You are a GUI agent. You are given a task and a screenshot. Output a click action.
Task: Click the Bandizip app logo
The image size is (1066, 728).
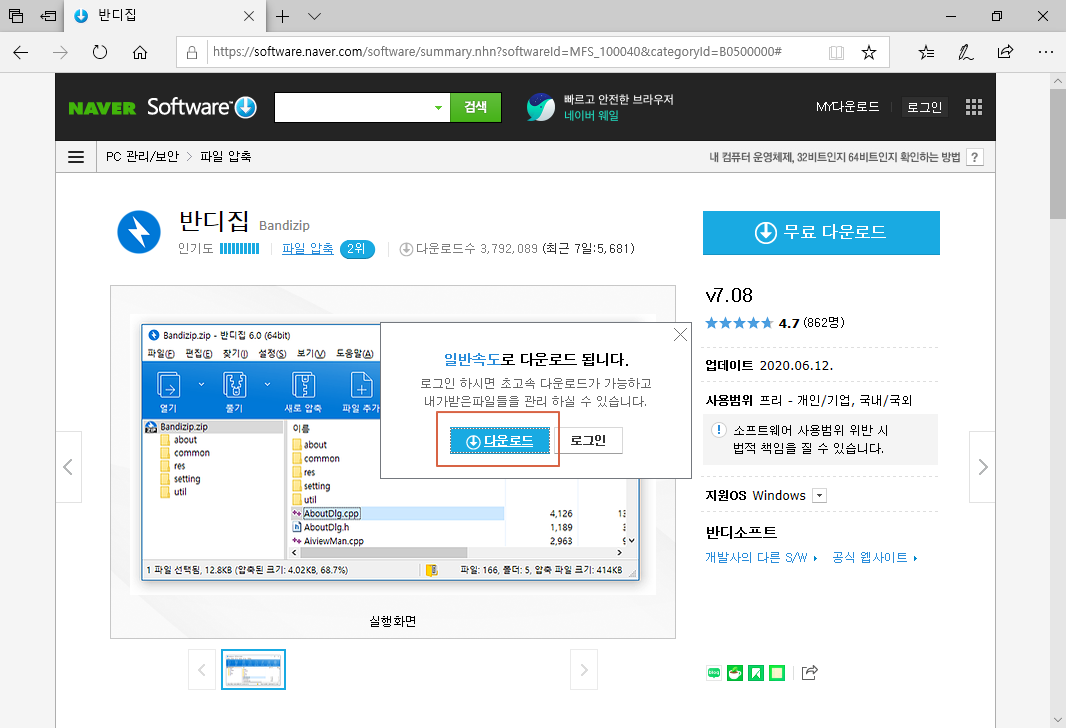[139, 232]
